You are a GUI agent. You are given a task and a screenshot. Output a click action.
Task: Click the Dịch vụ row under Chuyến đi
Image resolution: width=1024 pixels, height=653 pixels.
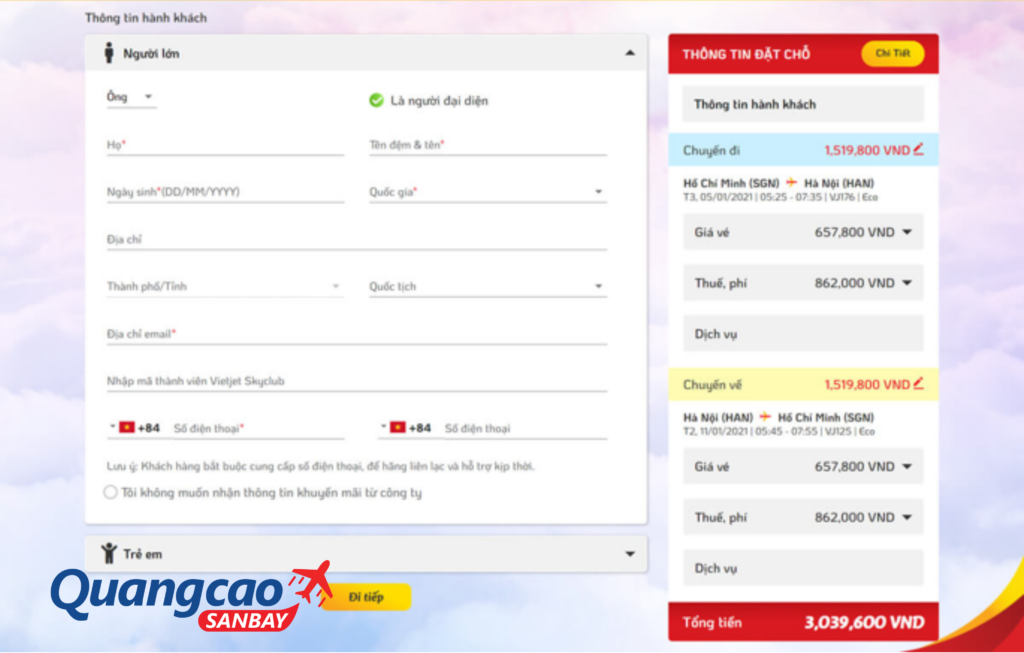pyautogui.click(x=803, y=334)
